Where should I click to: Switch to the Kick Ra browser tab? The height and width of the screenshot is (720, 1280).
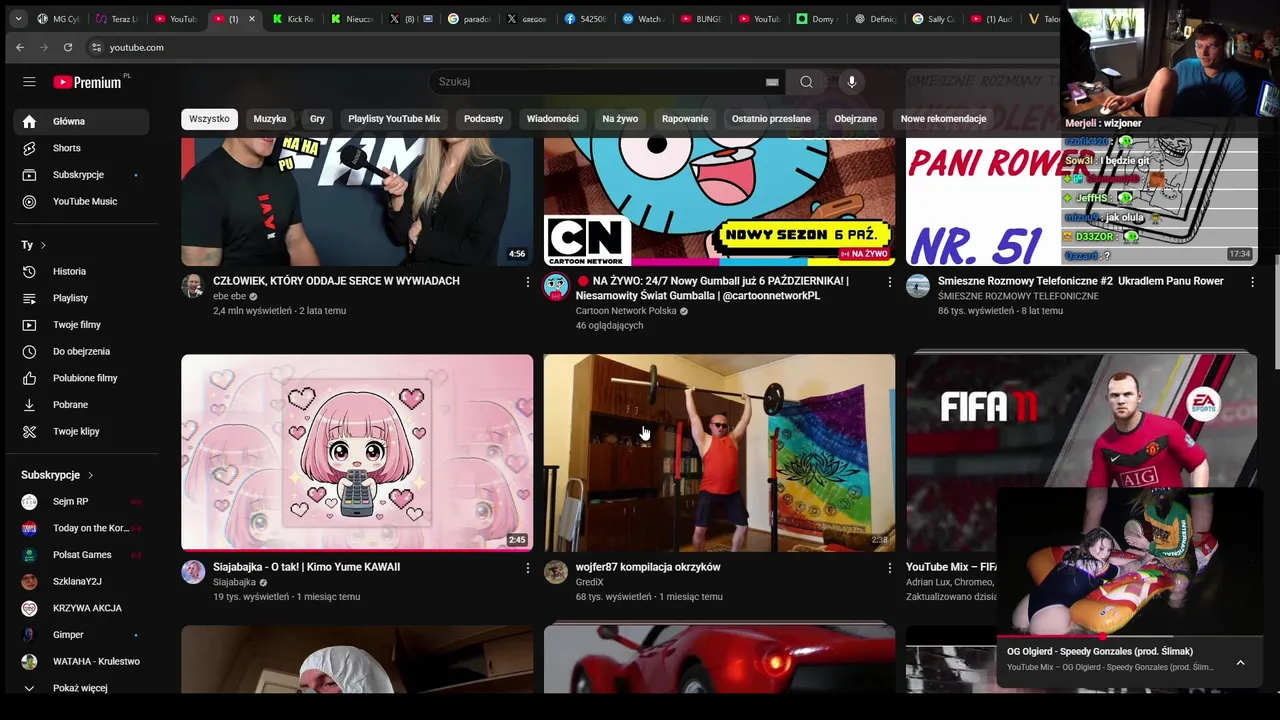[x=294, y=19]
